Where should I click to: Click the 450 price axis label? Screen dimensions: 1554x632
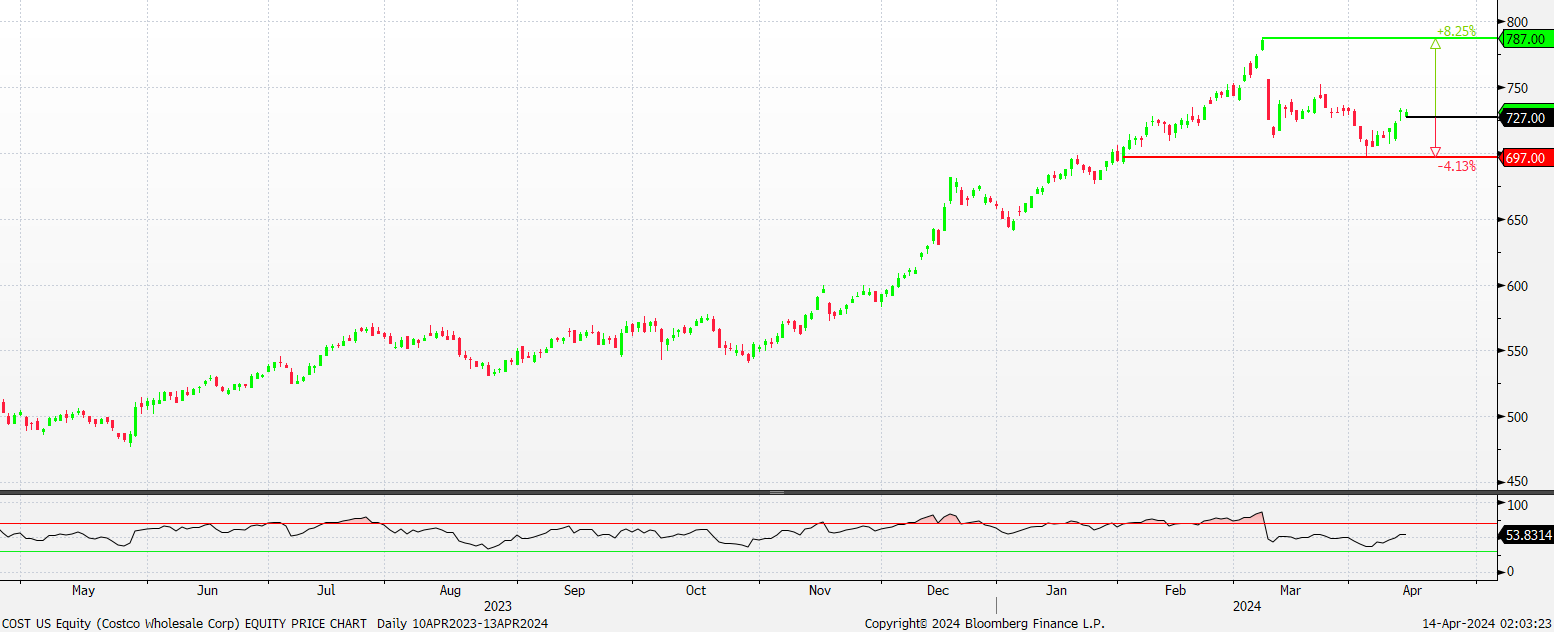(1516, 483)
